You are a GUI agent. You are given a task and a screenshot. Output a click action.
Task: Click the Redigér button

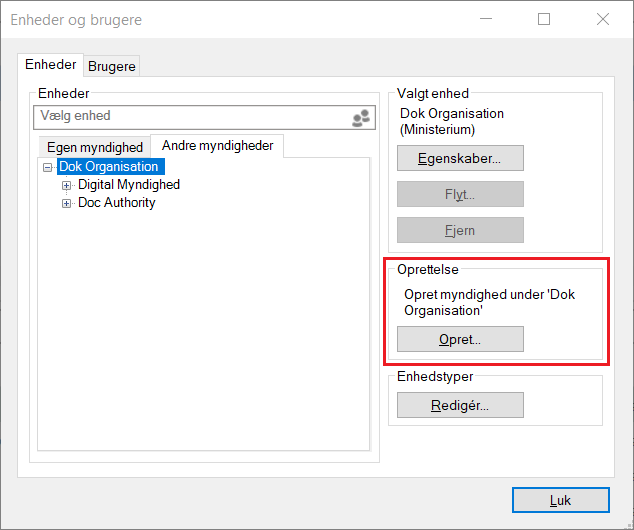coord(460,405)
